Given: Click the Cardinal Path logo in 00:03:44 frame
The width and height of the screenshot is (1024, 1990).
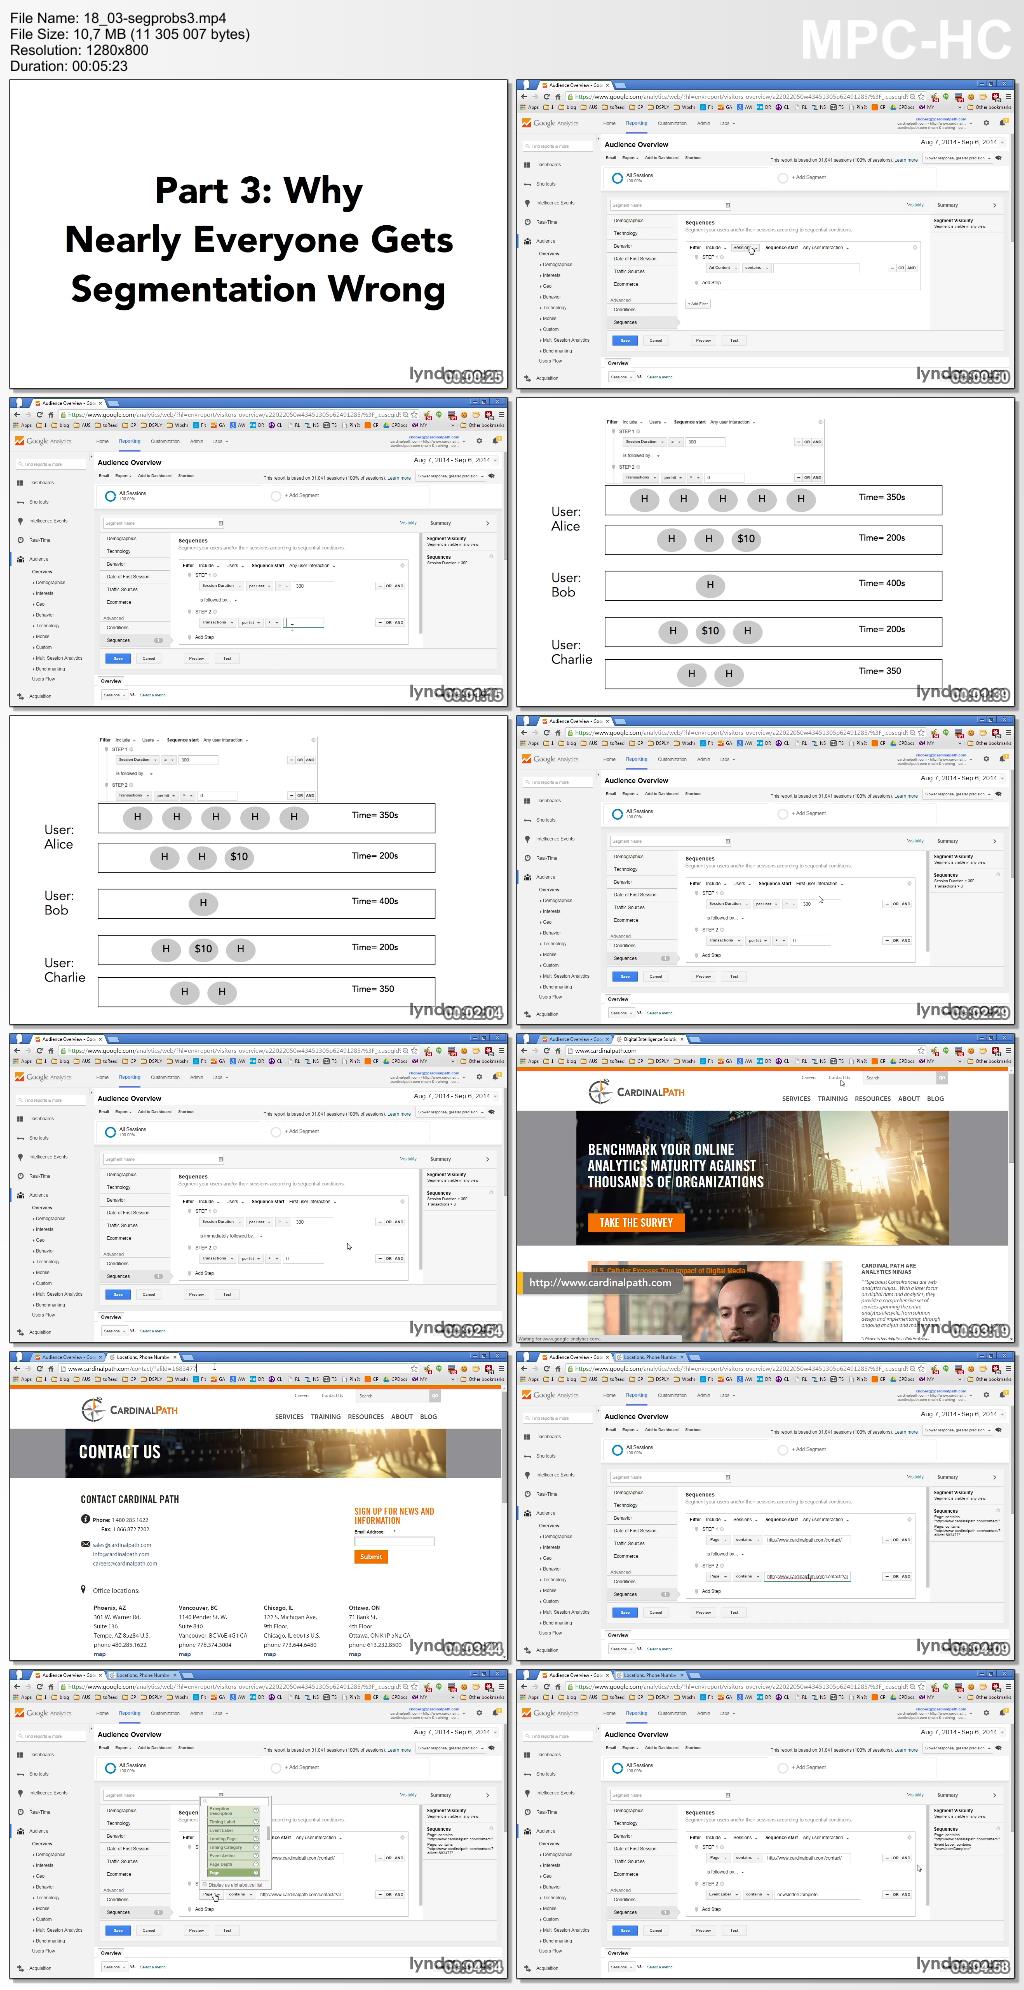Looking at the screenshot, I should (x=130, y=1410).
